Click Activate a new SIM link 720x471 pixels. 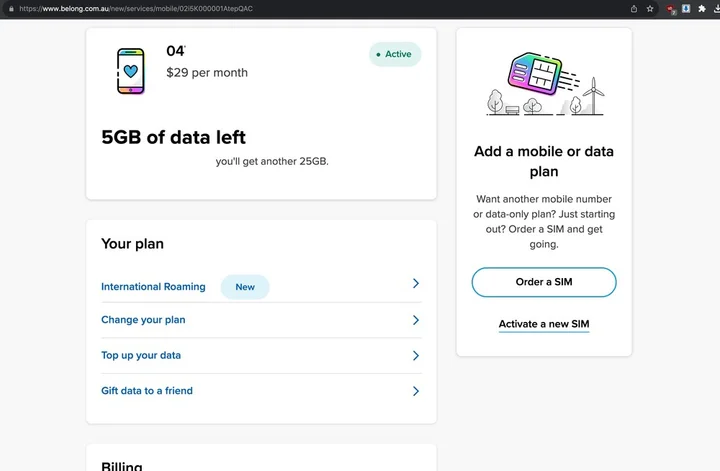point(544,324)
